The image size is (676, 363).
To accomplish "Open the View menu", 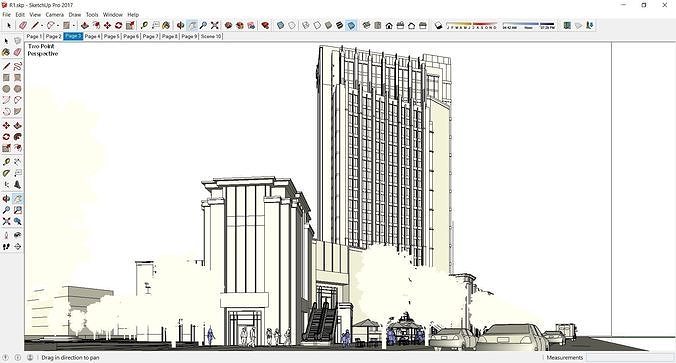I will pyautogui.click(x=35, y=14).
